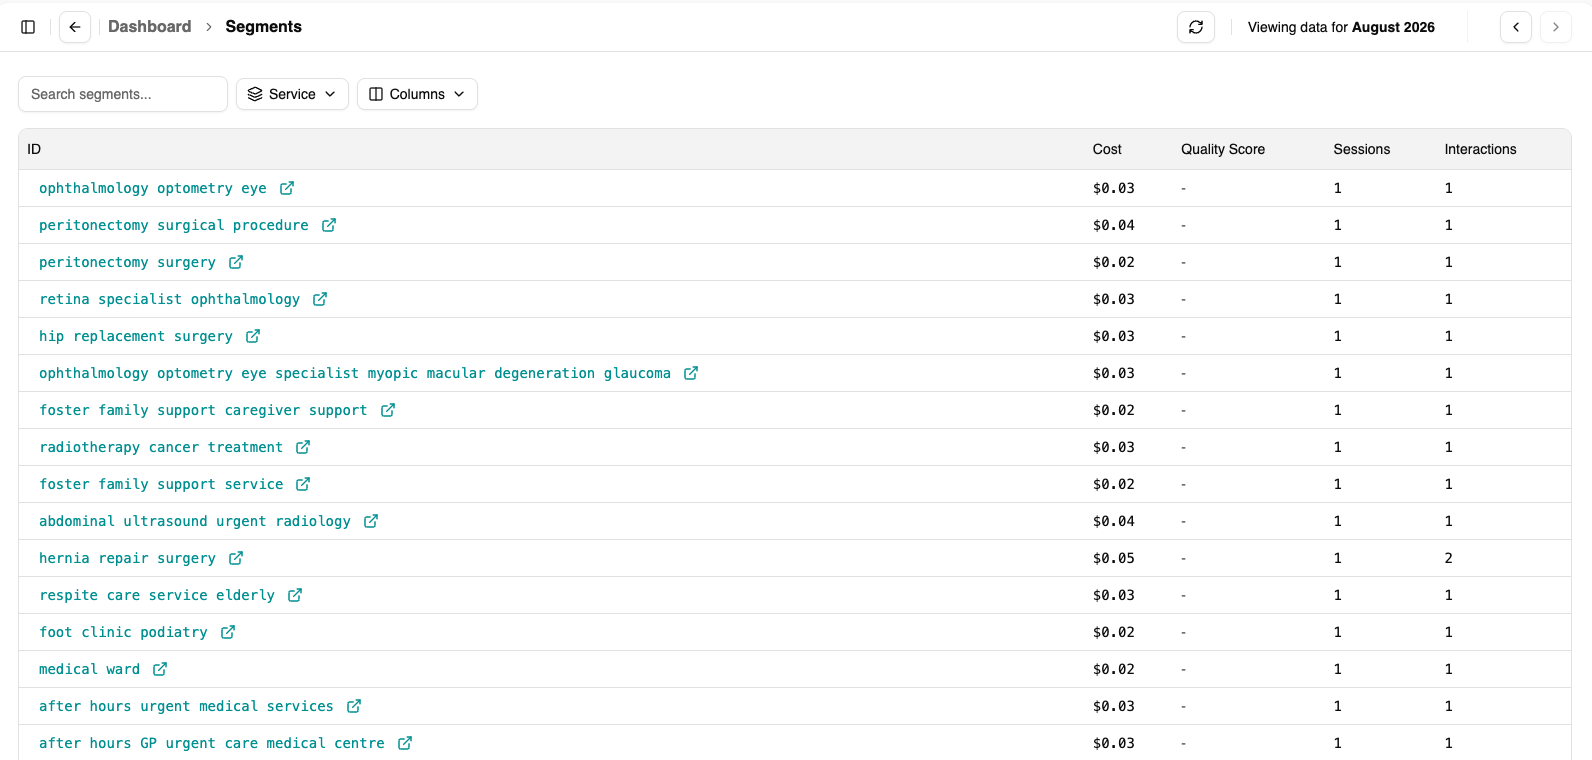Open external link for radiotherapy cancer treatment
This screenshot has height=760, width=1592.
click(x=303, y=447)
